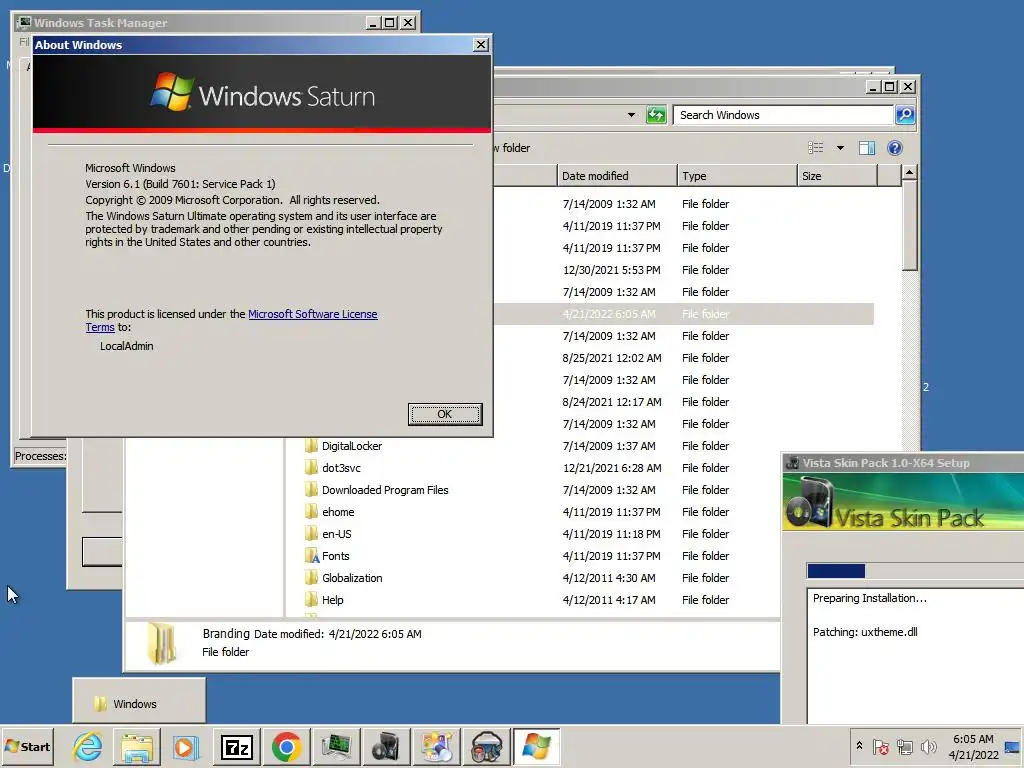Screen dimensions: 1024x768
Task: Click the Explorer vertical scrollbar thumb
Action: coord(909,226)
